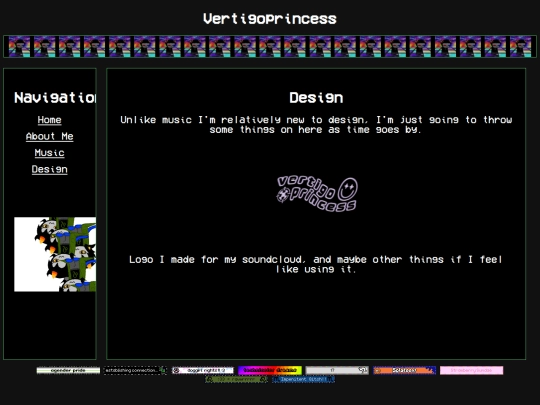Image resolution: width=540 pixels, height=405 pixels.
Task: Click the orange and blue badge
Action: [x=404, y=371]
